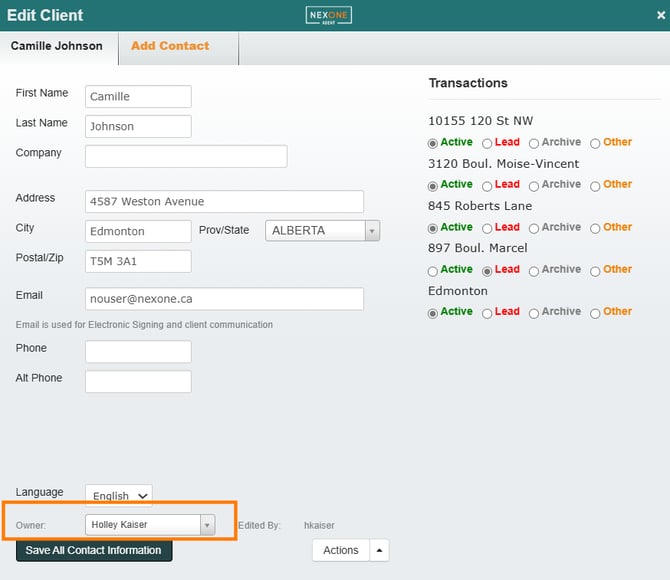Close the Edit Client dialog
This screenshot has width=670, height=580.
click(660, 16)
